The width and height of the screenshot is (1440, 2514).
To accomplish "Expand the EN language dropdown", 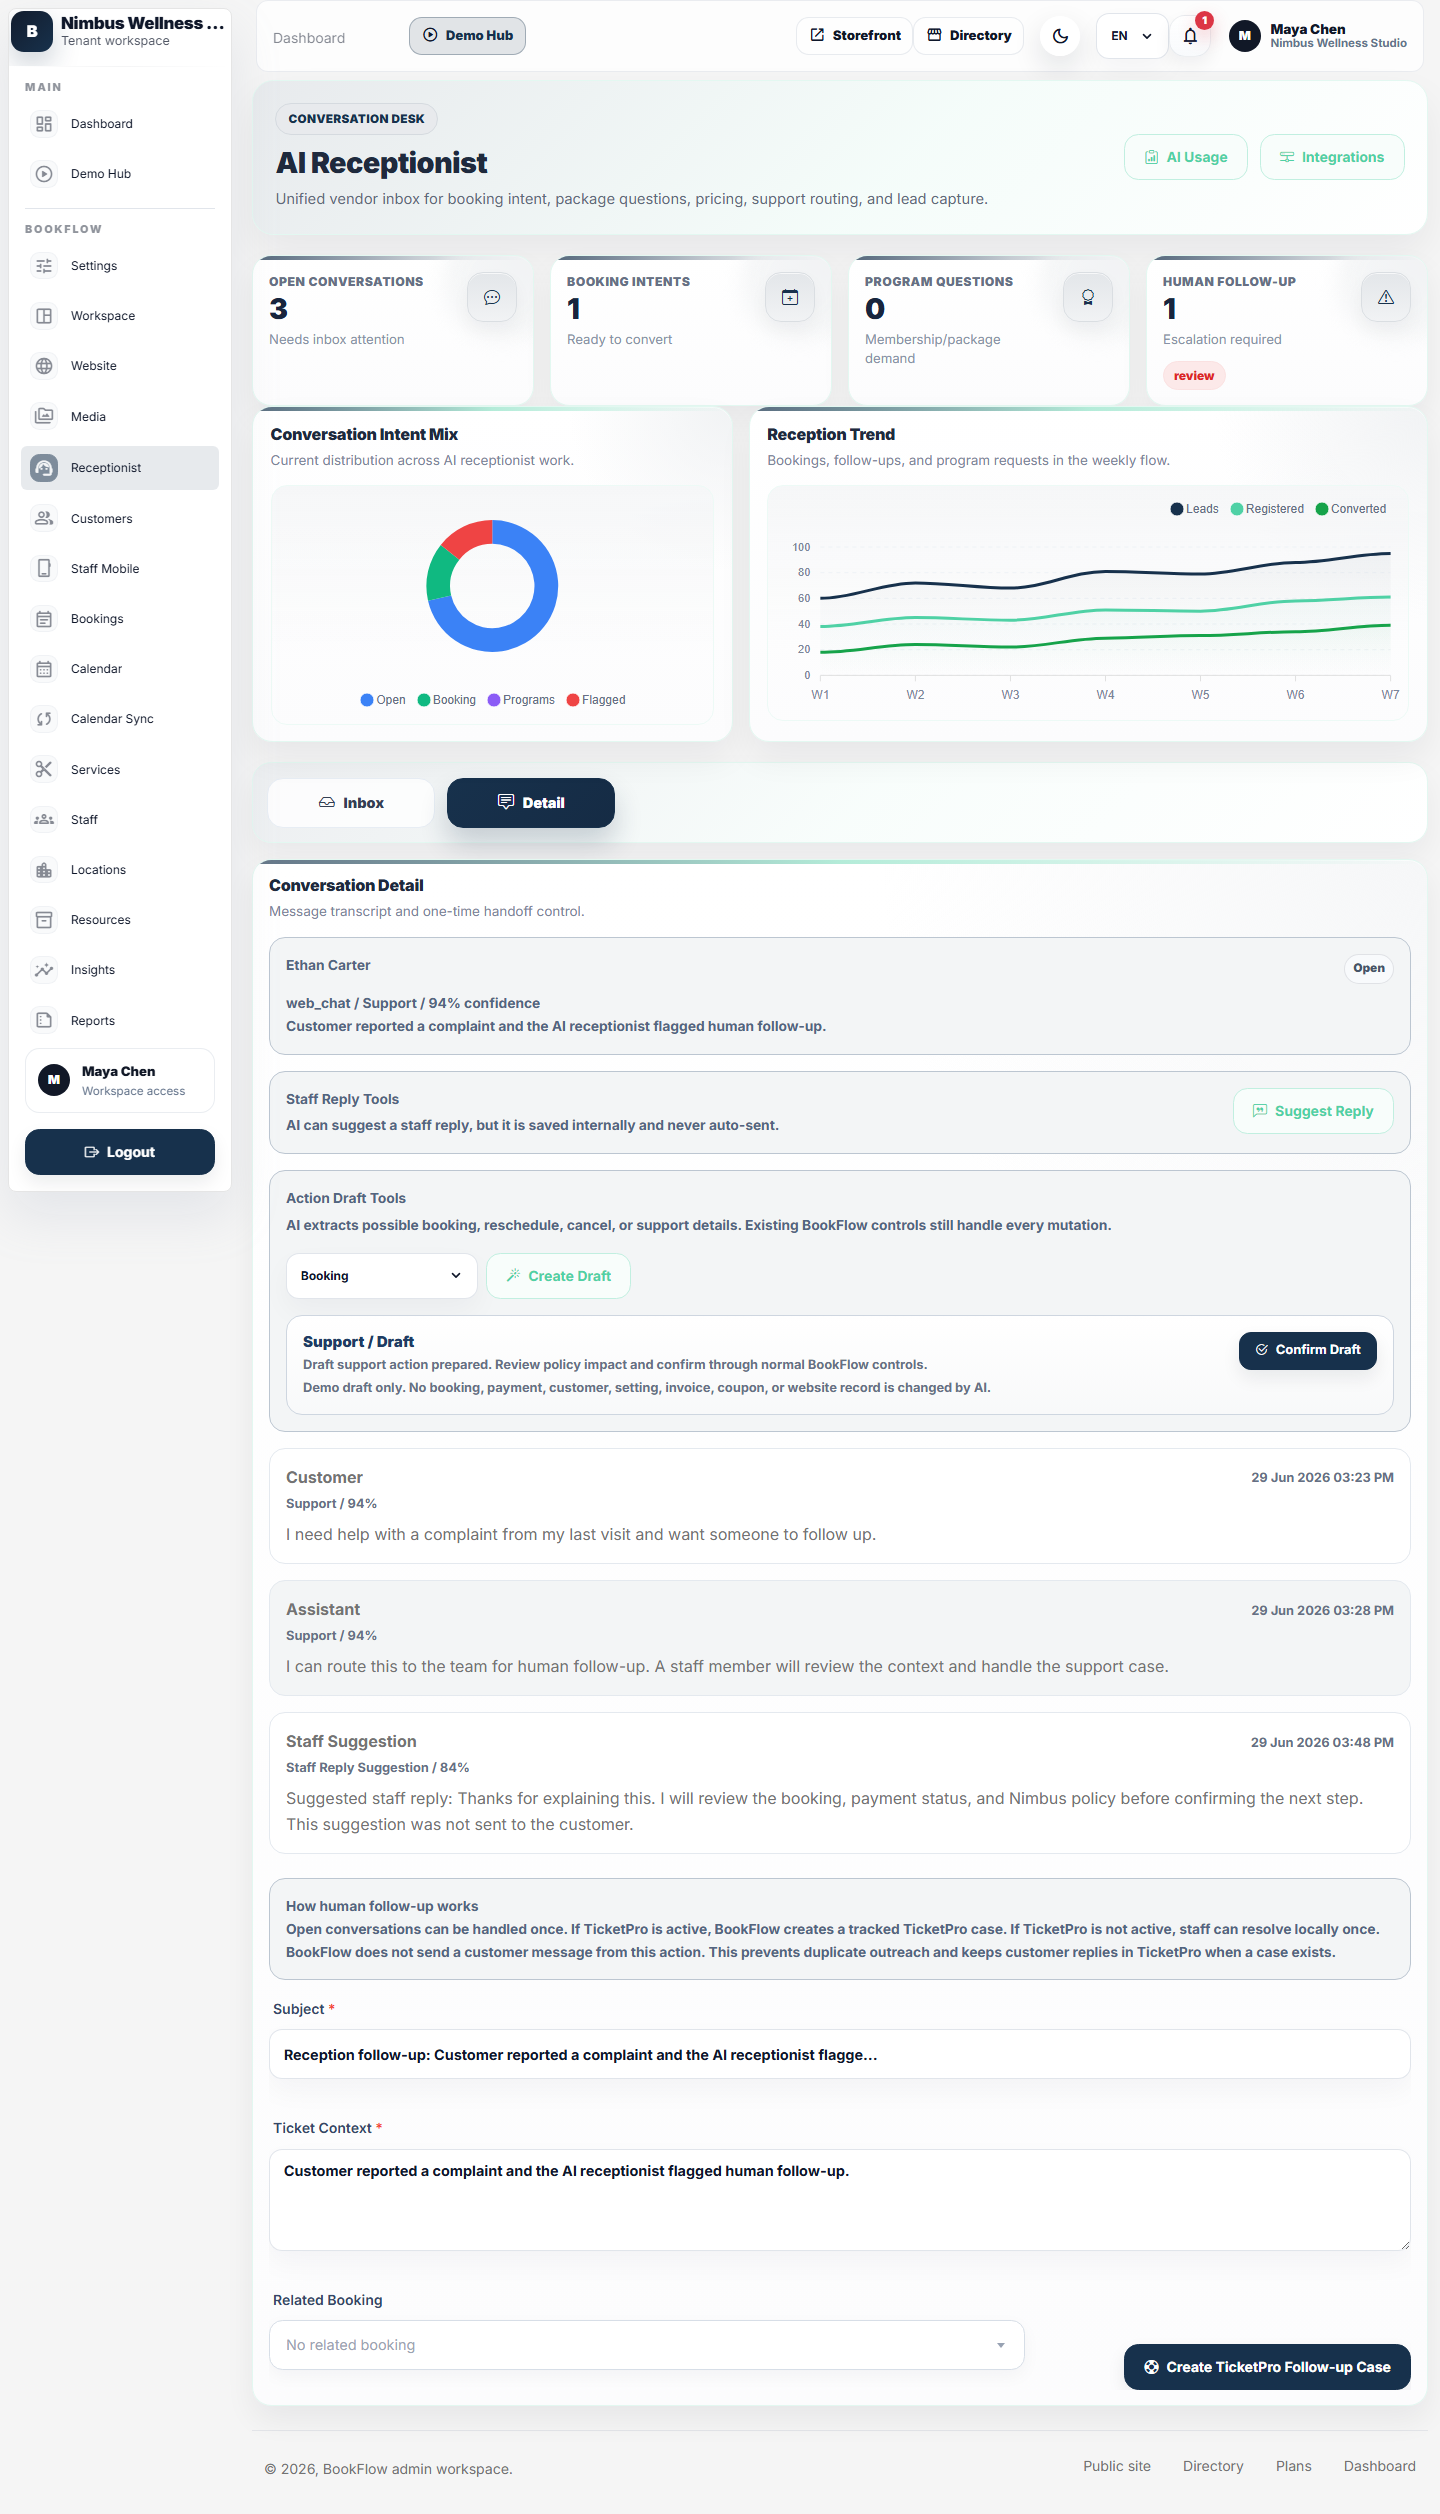I will coord(1132,36).
